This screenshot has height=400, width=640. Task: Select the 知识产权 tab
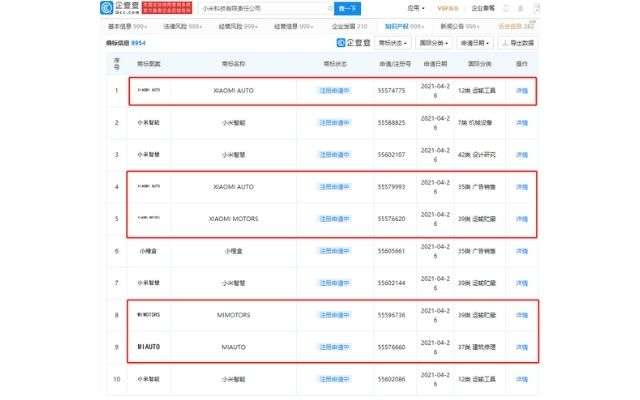(404, 27)
